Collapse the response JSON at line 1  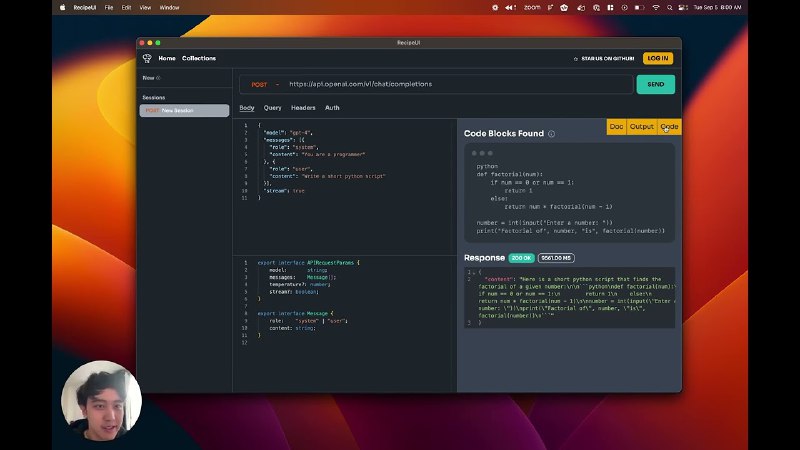click(x=474, y=272)
